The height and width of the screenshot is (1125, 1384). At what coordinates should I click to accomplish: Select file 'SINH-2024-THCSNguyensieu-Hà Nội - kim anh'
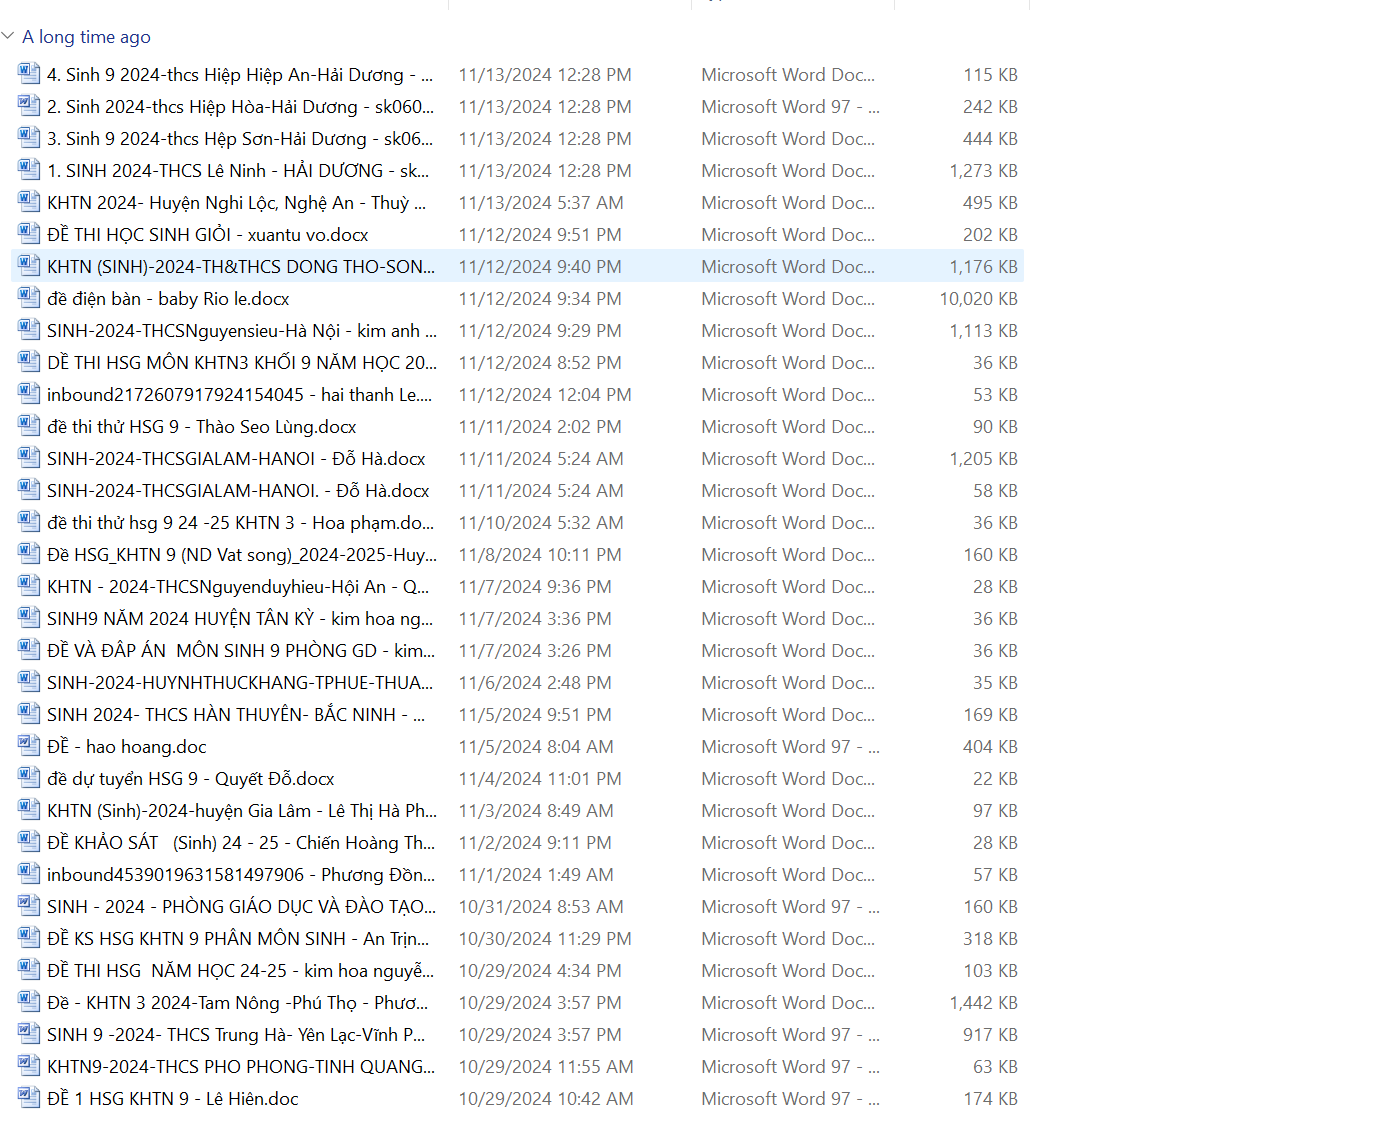241,331
